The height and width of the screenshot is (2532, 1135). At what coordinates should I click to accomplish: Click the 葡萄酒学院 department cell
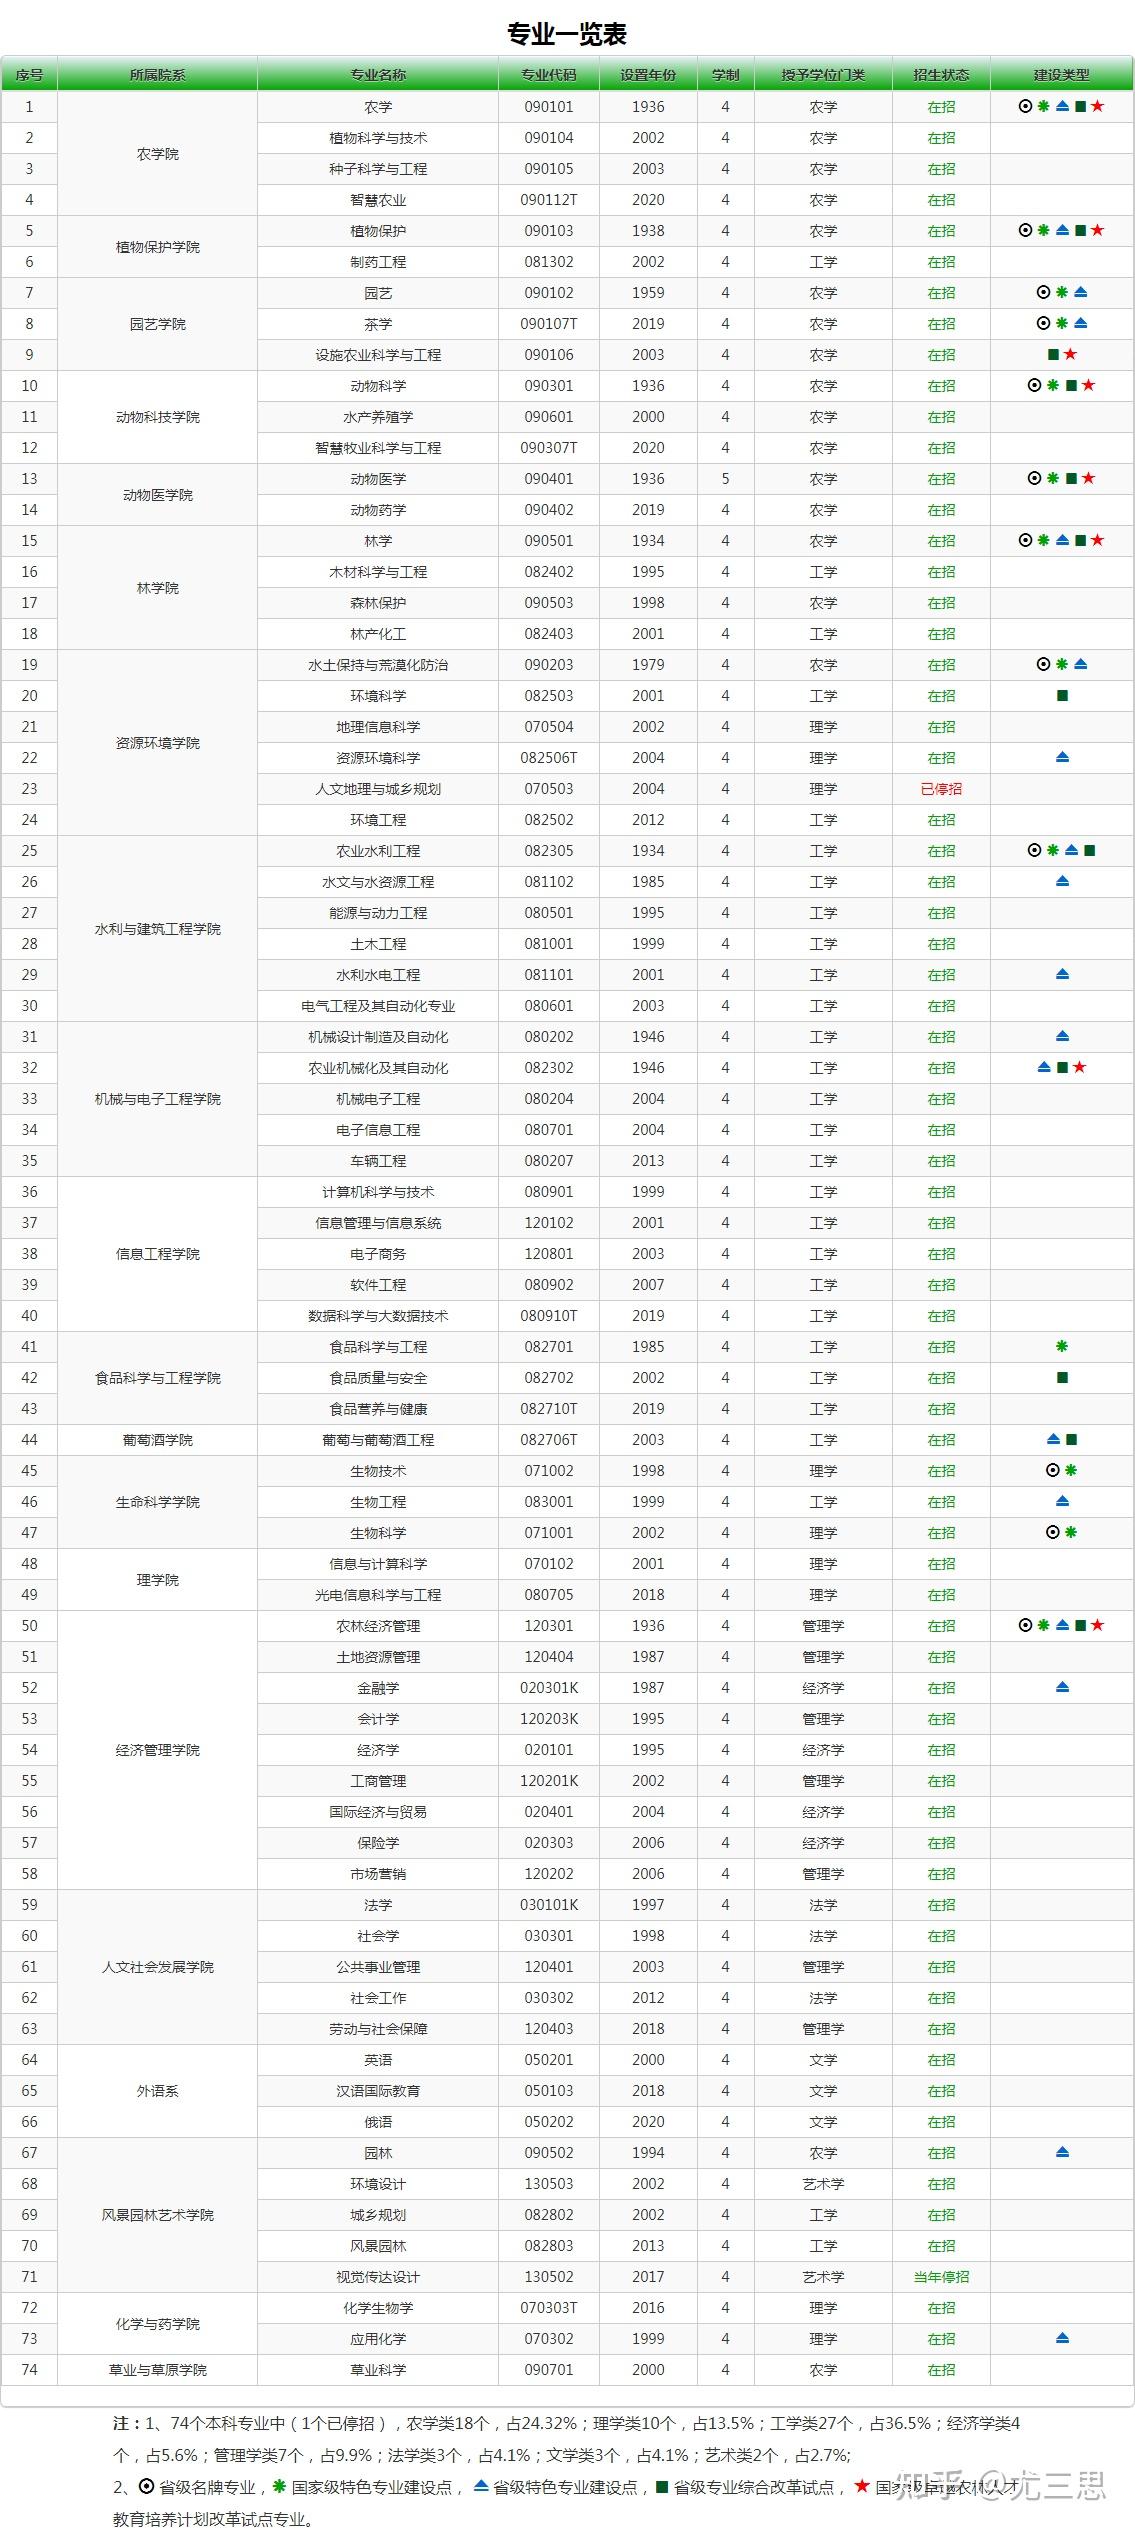[157, 1440]
